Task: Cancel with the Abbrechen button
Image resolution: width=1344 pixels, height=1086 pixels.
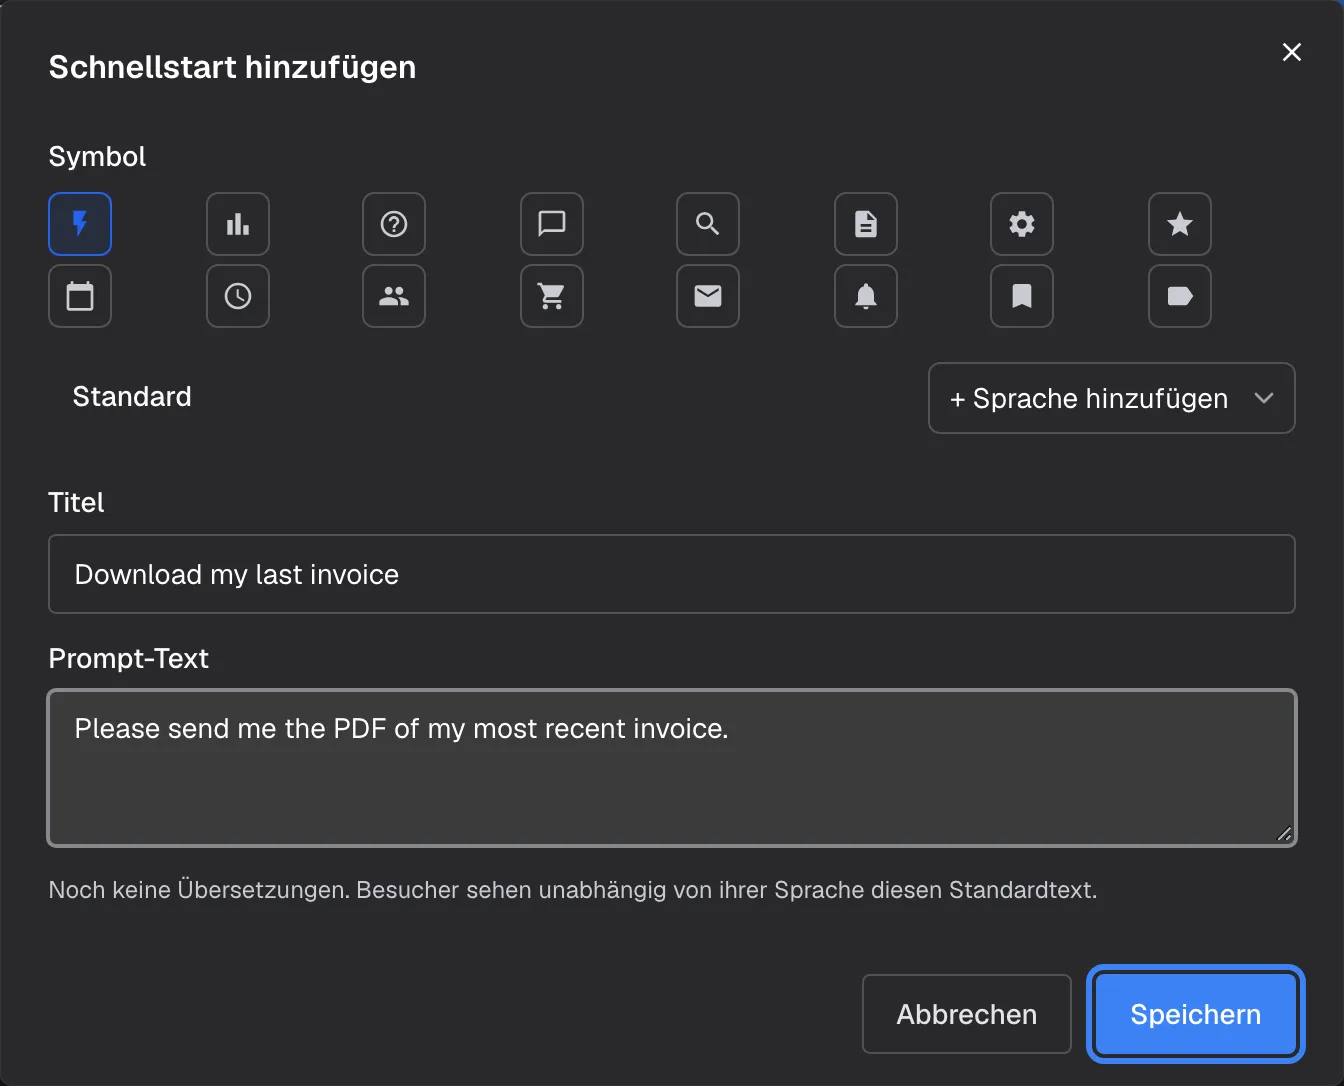Action: [967, 1014]
